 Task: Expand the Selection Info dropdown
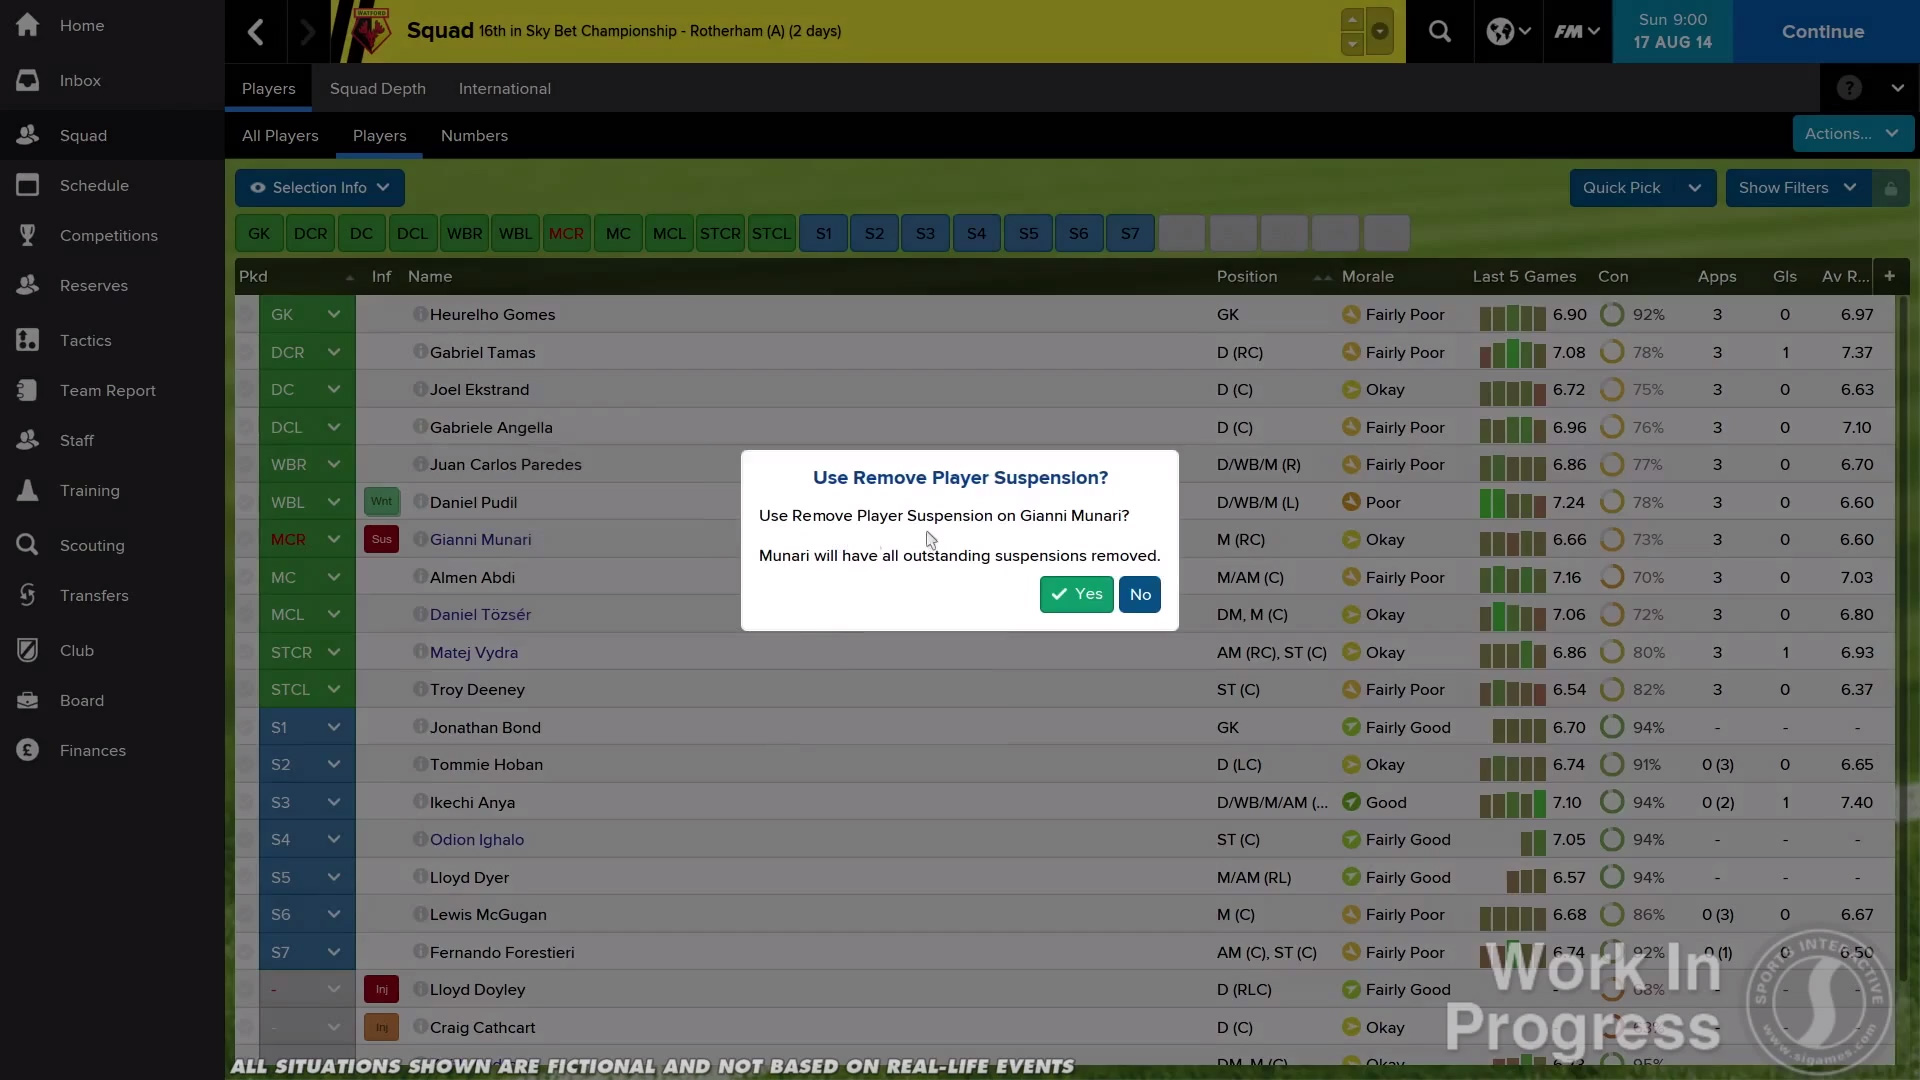[x=320, y=188]
